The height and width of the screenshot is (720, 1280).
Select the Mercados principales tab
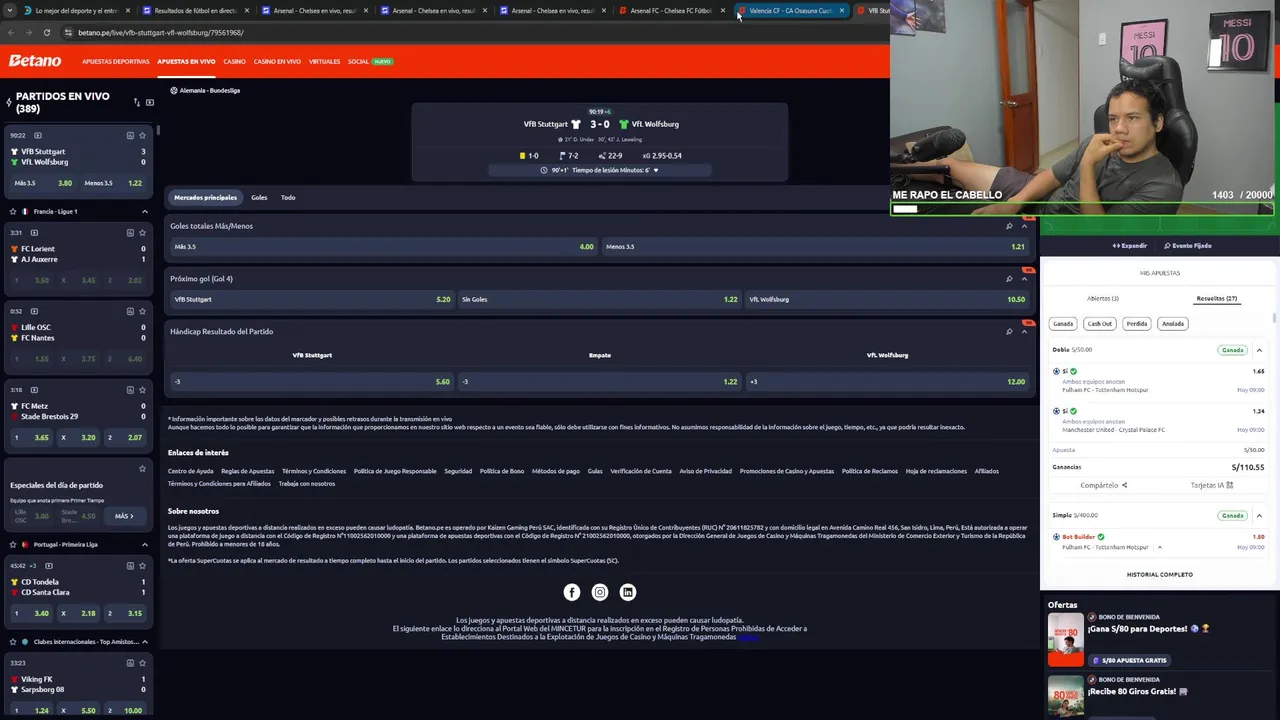pos(205,197)
